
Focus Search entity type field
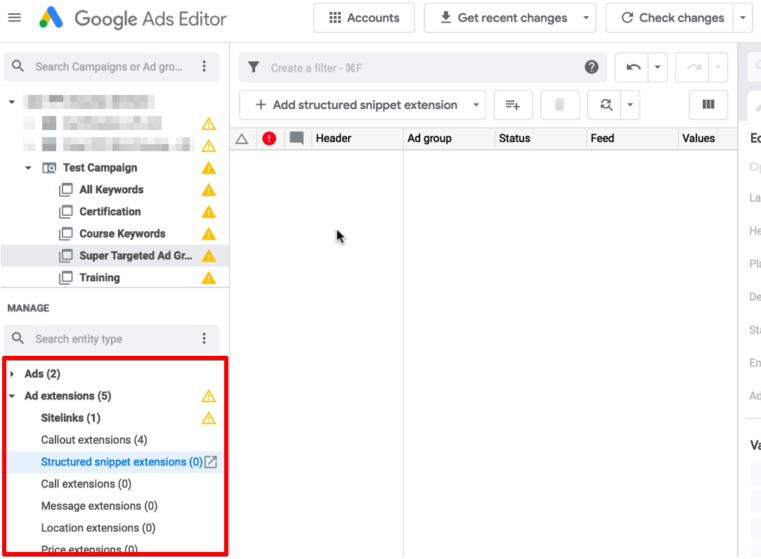click(112, 339)
